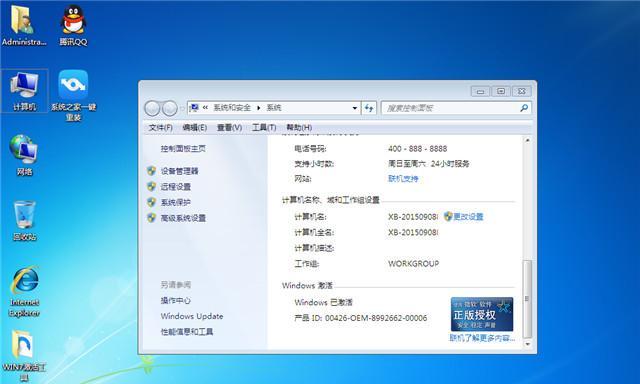This screenshot has height=384, width=640.
Task: Open 设备管理器 link
Action: pyautogui.click(x=180, y=171)
